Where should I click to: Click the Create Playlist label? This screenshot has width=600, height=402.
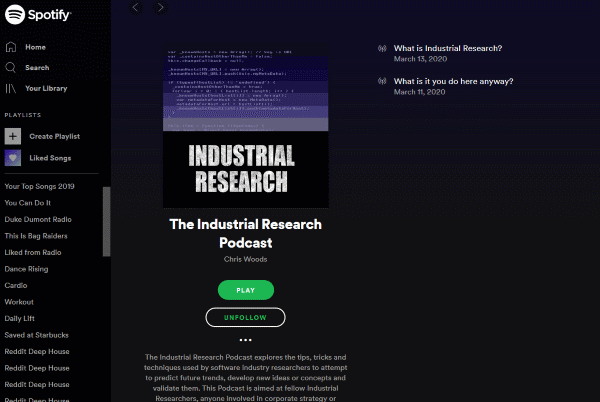tap(55, 136)
